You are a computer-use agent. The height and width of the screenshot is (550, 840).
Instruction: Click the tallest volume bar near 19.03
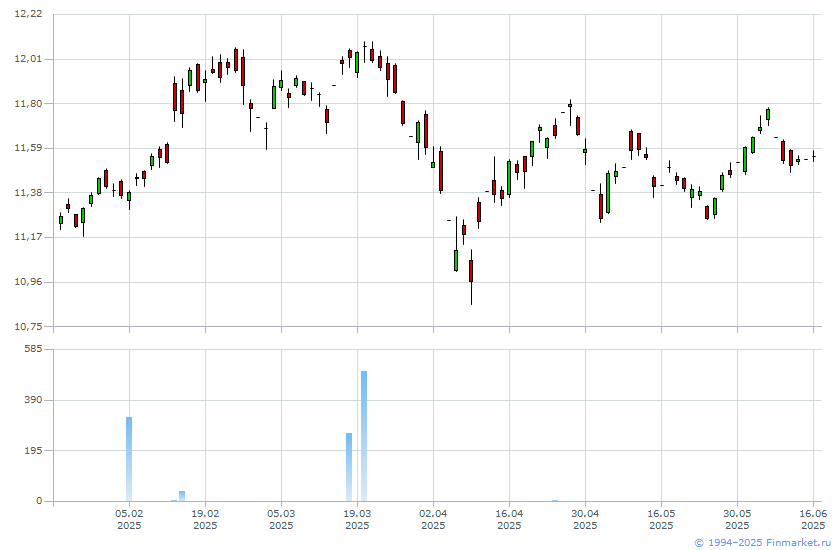pyautogui.click(x=364, y=436)
